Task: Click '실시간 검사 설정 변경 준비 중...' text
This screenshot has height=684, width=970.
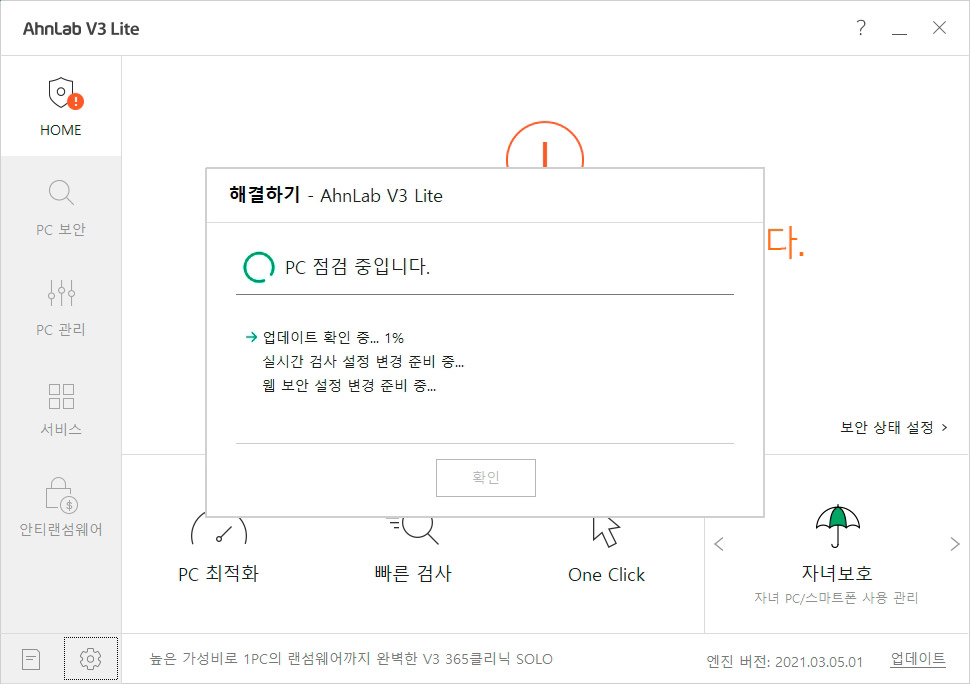Action: [x=363, y=361]
